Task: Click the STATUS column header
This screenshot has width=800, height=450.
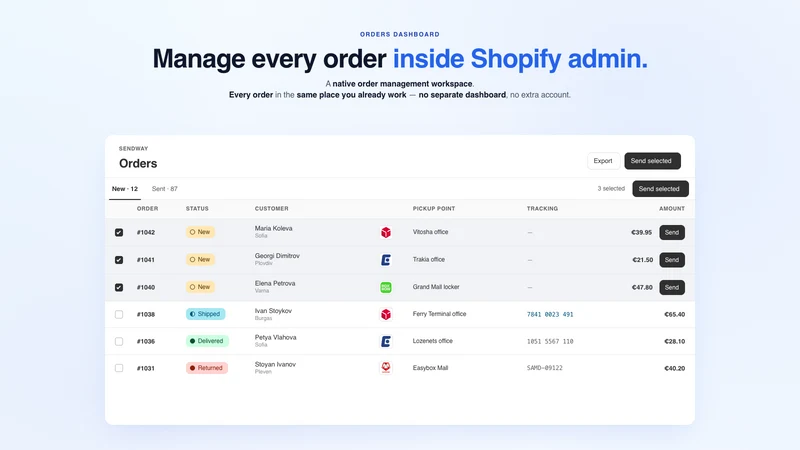Action: click(197, 209)
